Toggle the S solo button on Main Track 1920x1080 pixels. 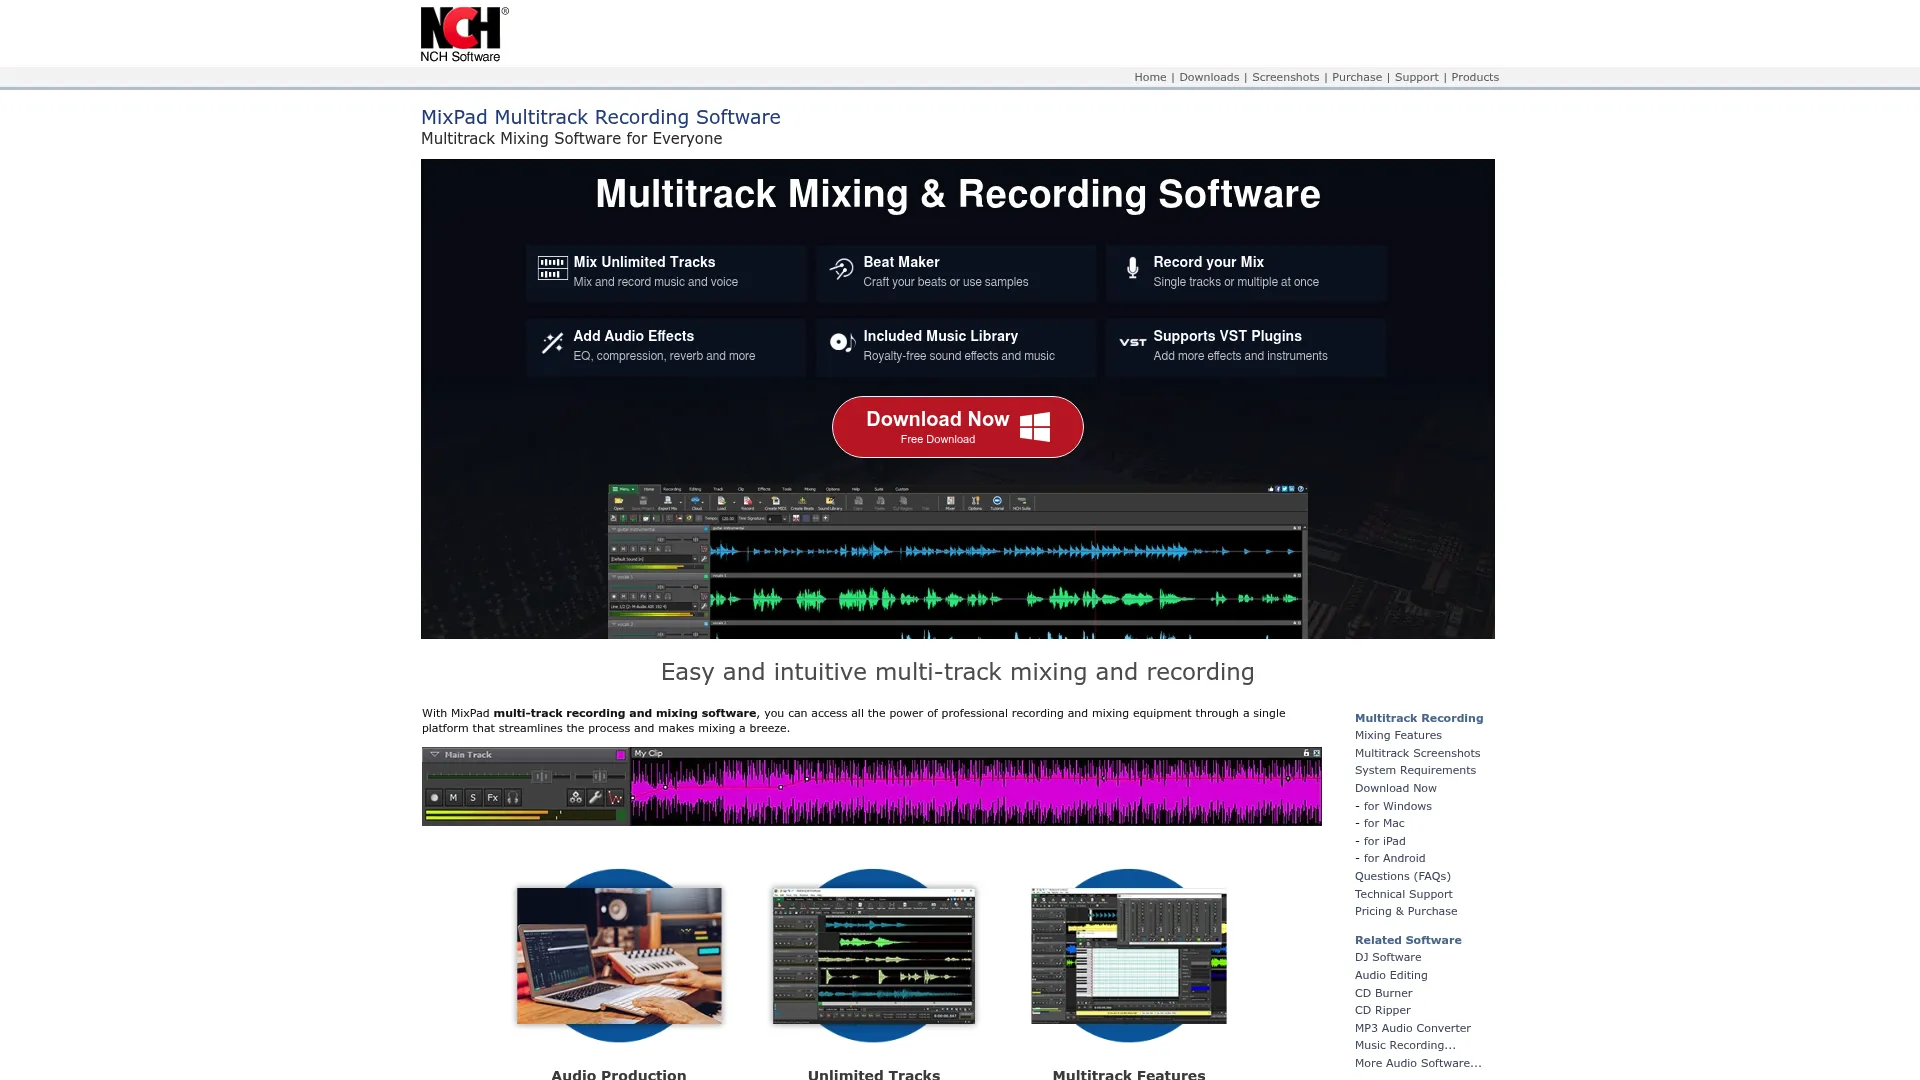click(x=473, y=797)
